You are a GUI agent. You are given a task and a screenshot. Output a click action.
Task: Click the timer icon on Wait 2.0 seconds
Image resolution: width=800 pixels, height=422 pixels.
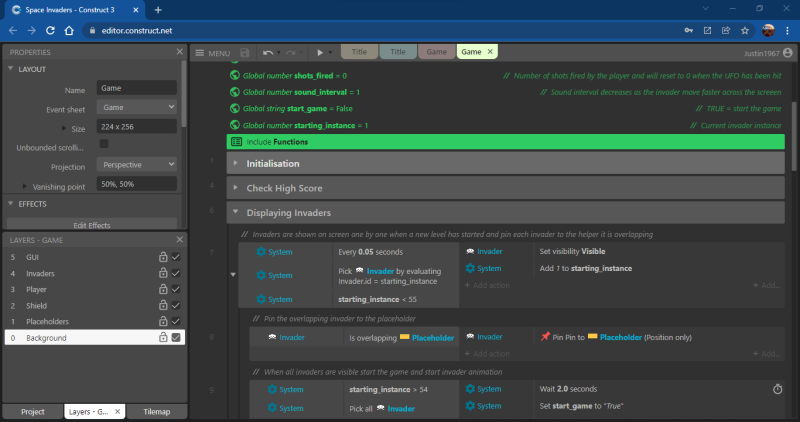778,389
